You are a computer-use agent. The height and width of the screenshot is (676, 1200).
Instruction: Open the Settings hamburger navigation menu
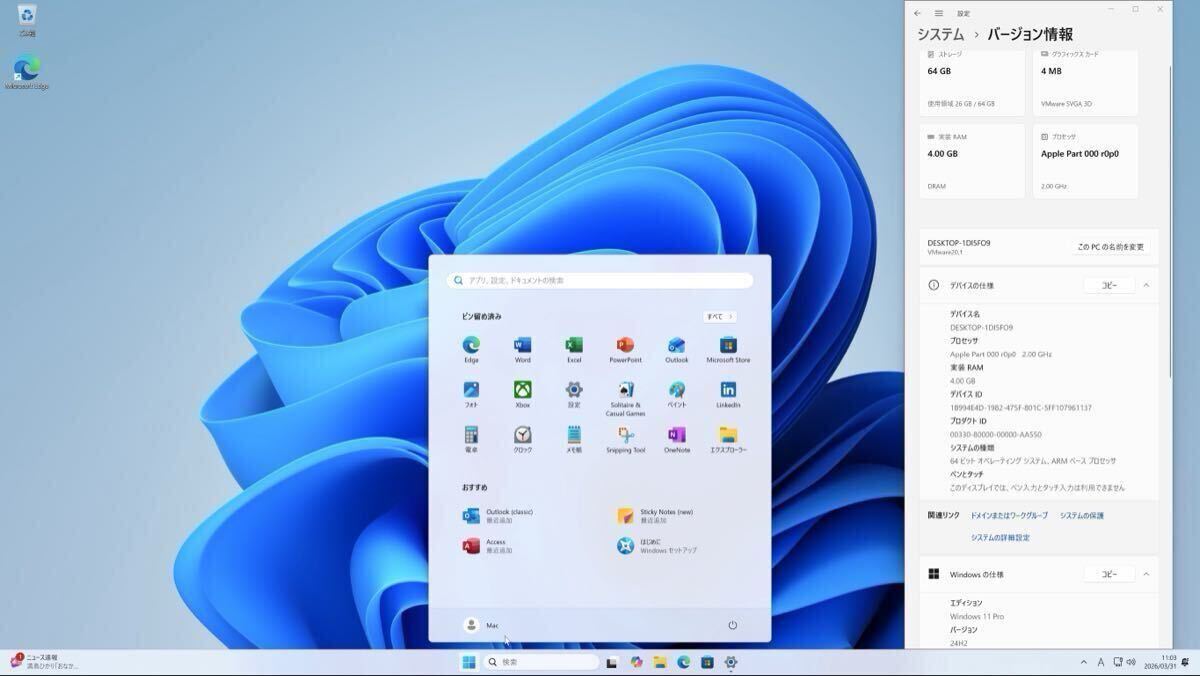(x=939, y=13)
